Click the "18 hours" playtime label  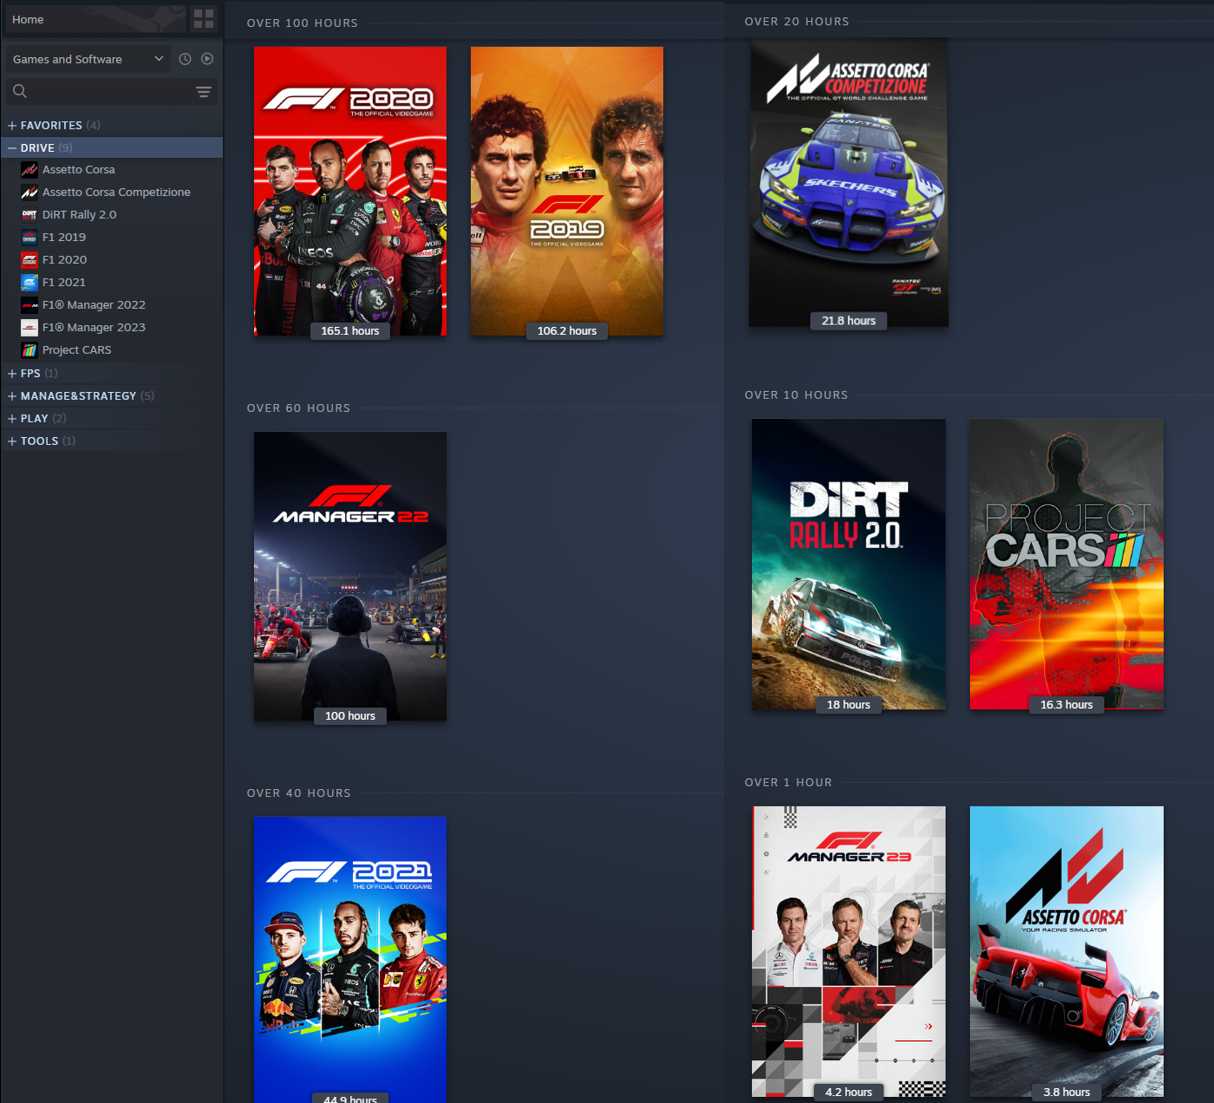click(x=849, y=705)
